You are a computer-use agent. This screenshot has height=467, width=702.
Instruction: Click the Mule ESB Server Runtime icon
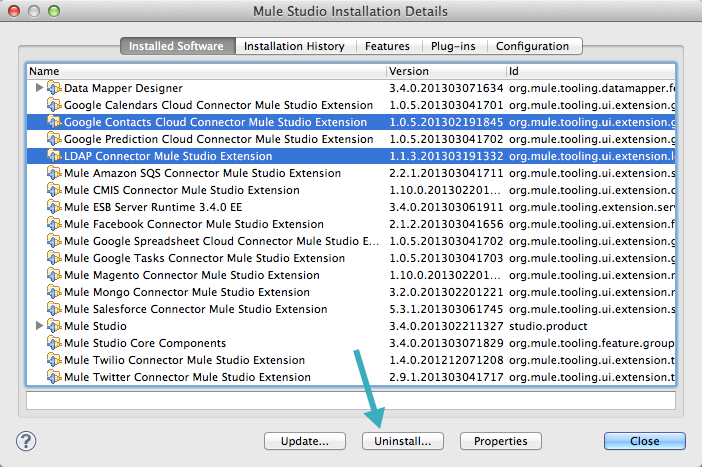pos(54,207)
